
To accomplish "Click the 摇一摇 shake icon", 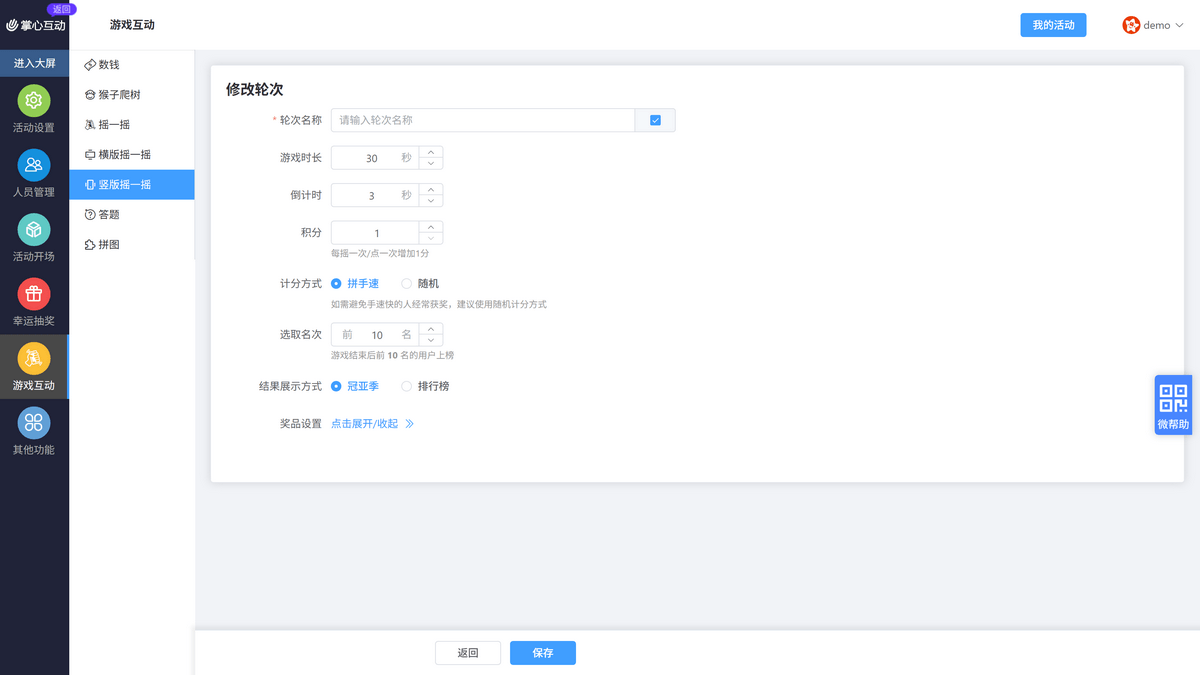I will pos(90,124).
